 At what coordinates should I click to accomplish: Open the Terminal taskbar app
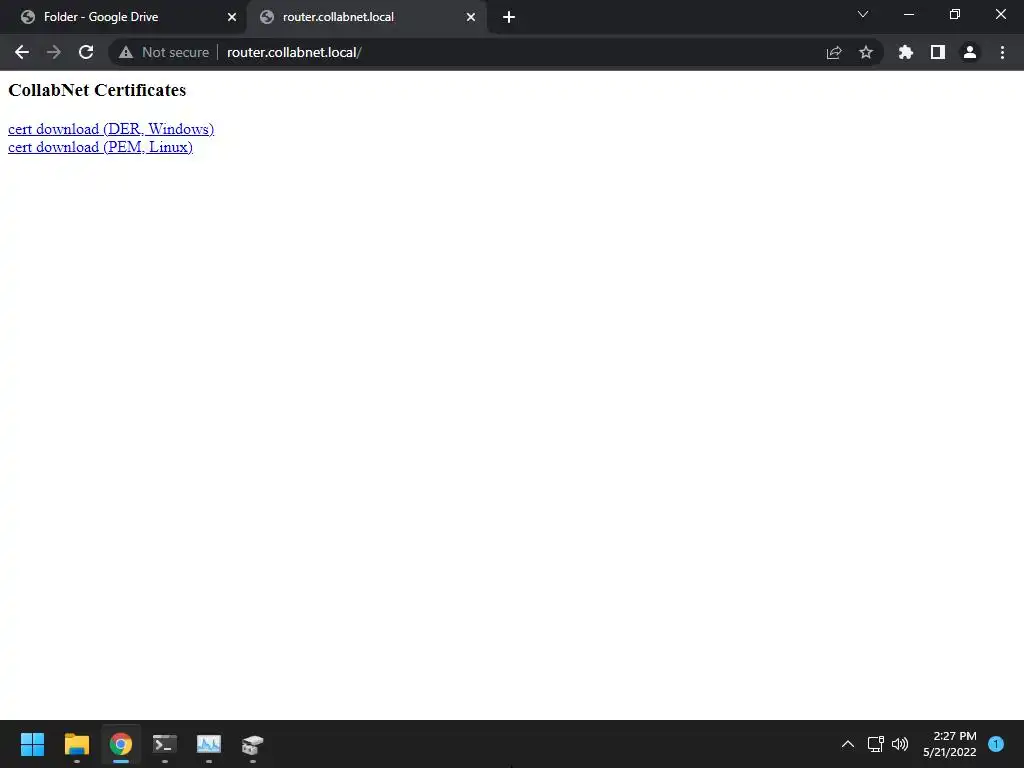pyautogui.click(x=165, y=744)
